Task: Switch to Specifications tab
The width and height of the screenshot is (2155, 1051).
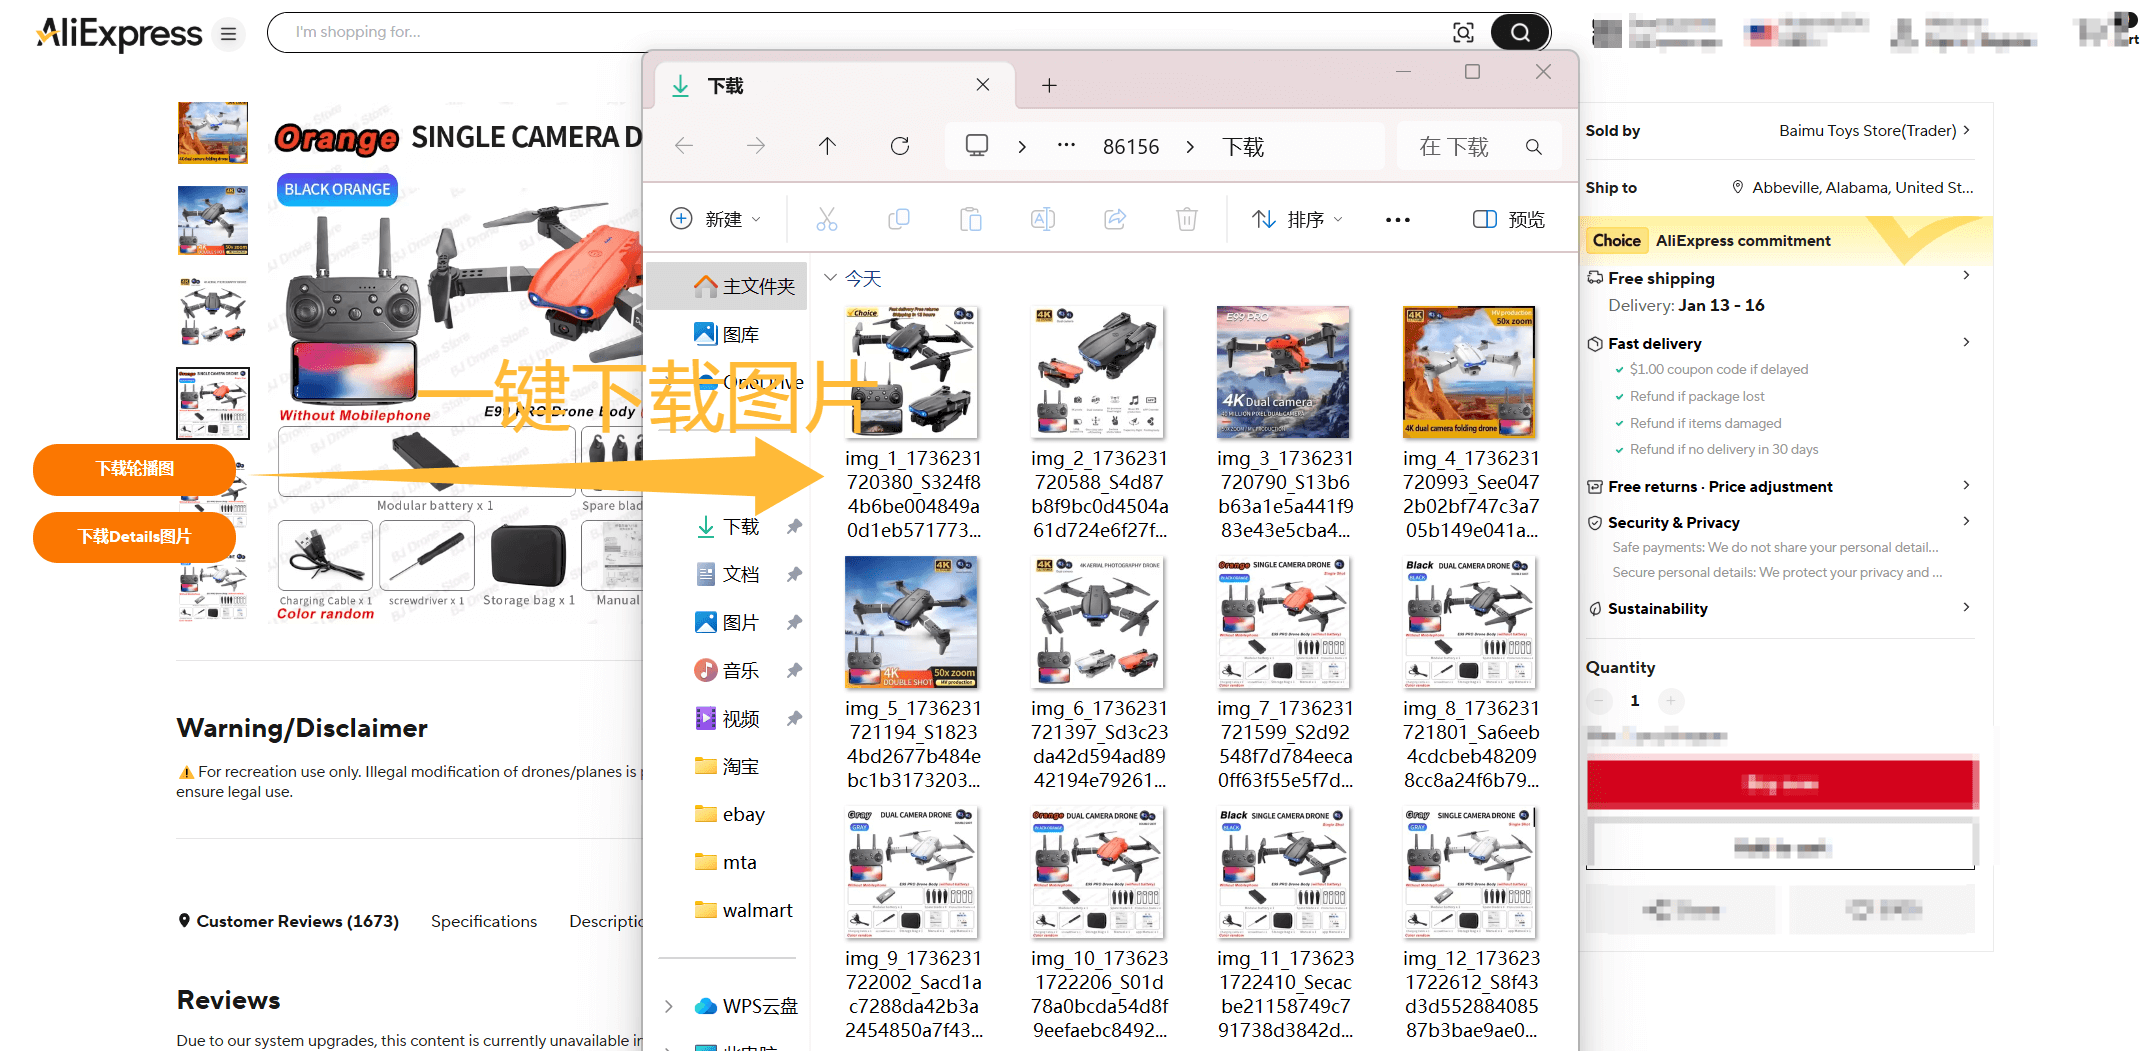Action: [484, 921]
